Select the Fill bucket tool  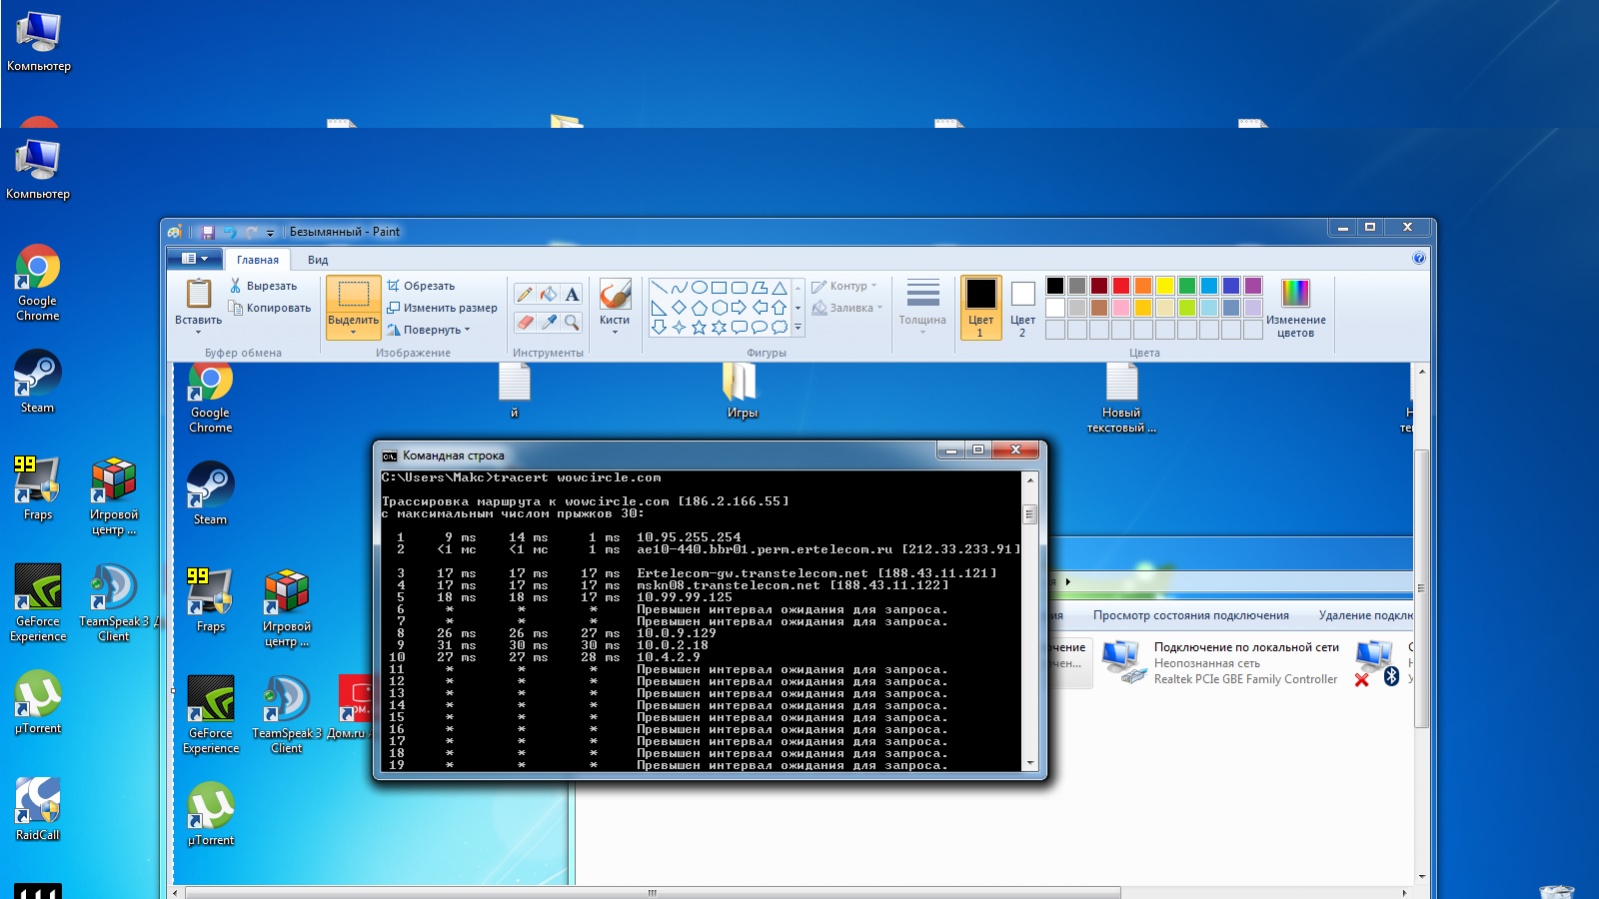548,294
